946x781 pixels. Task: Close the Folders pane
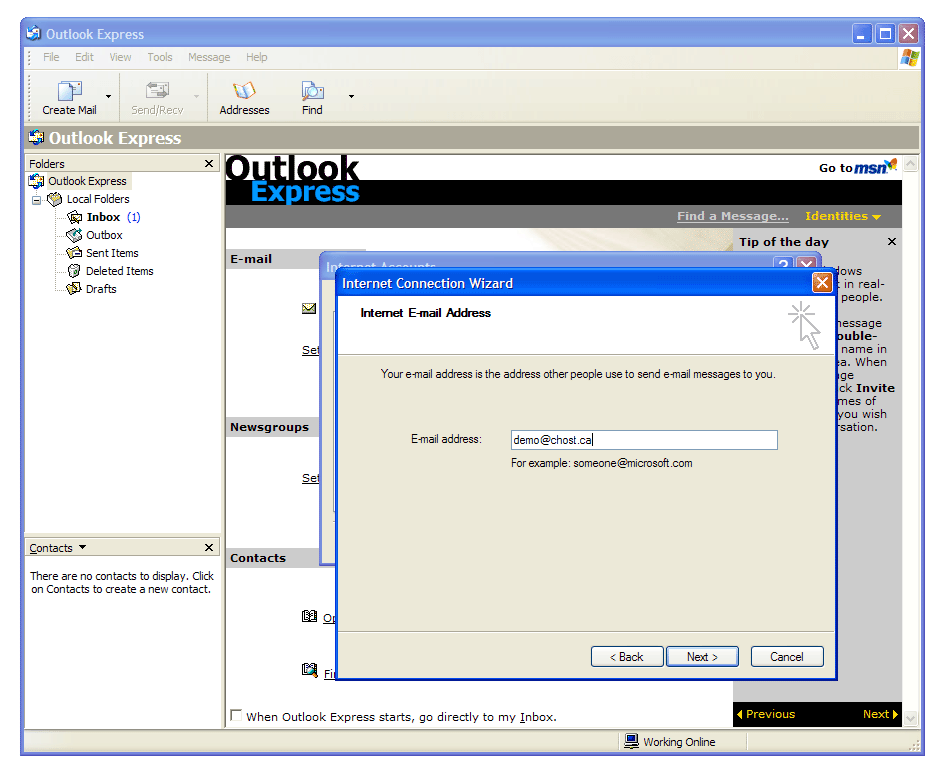209,163
